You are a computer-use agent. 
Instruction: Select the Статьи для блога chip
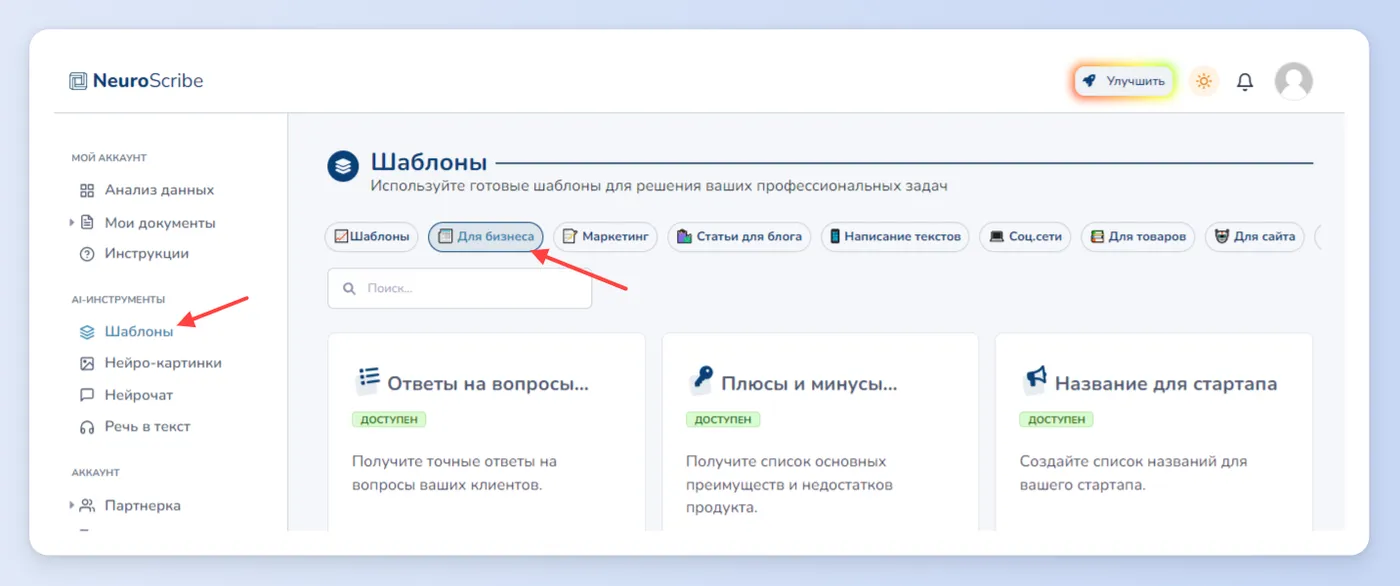(740, 237)
